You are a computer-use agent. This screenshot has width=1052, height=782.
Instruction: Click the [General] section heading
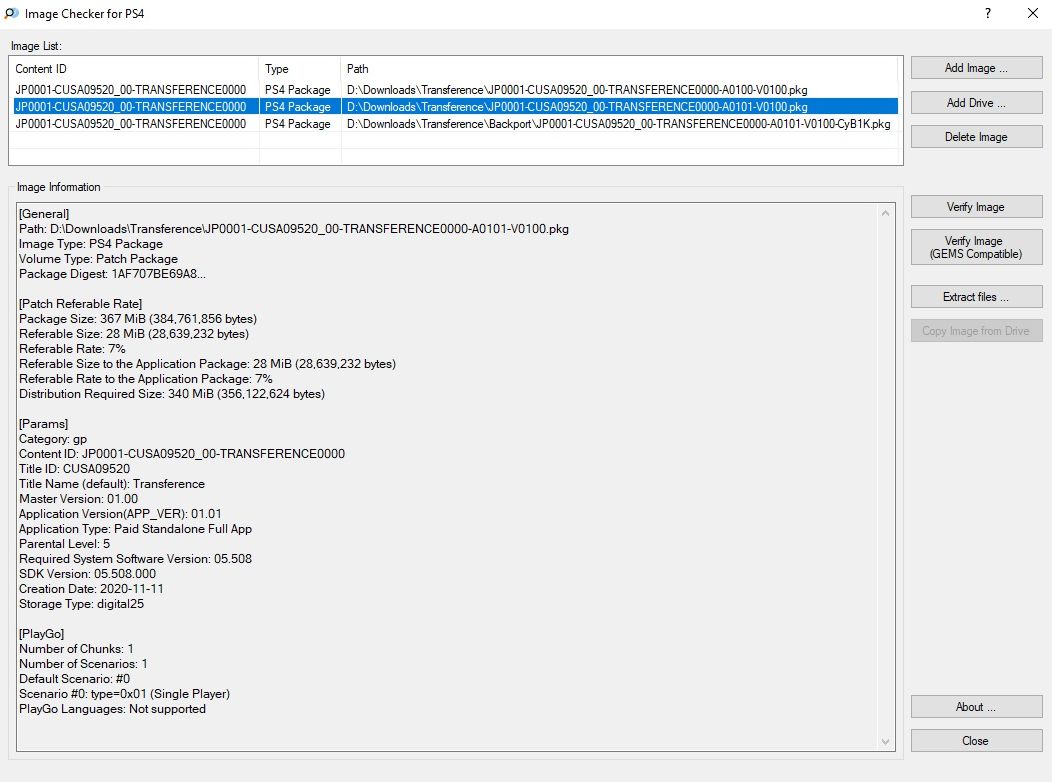pyautogui.click(x=44, y=213)
